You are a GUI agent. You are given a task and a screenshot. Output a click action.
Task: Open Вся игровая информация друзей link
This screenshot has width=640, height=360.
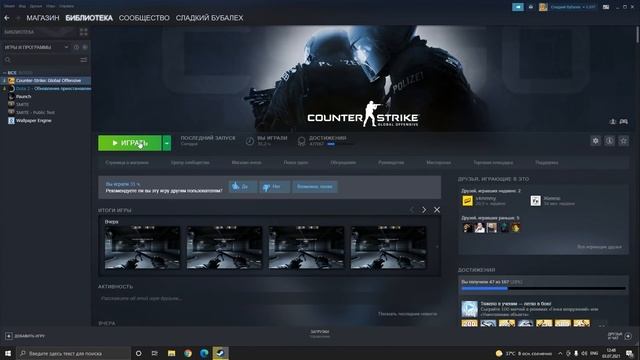(x=599, y=247)
